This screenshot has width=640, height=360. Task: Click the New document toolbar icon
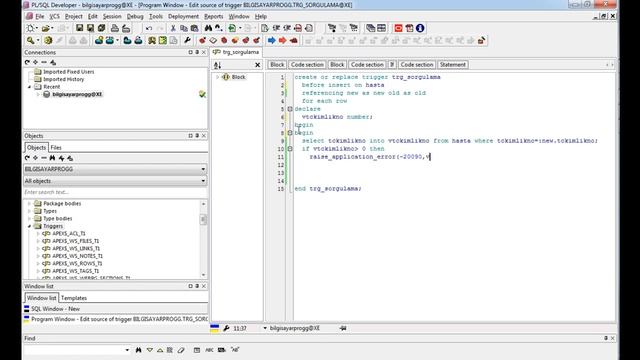pos(30,28)
